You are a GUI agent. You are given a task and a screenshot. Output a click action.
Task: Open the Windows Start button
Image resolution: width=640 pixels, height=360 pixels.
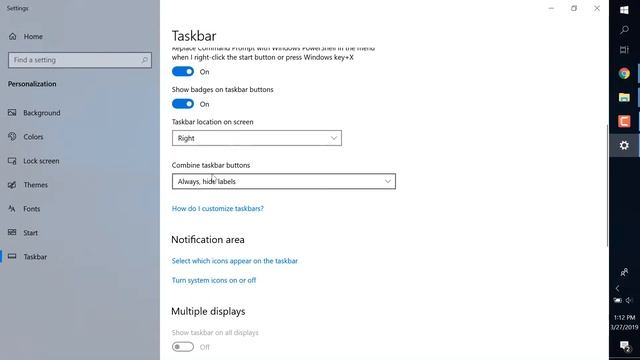(x=624, y=10)
